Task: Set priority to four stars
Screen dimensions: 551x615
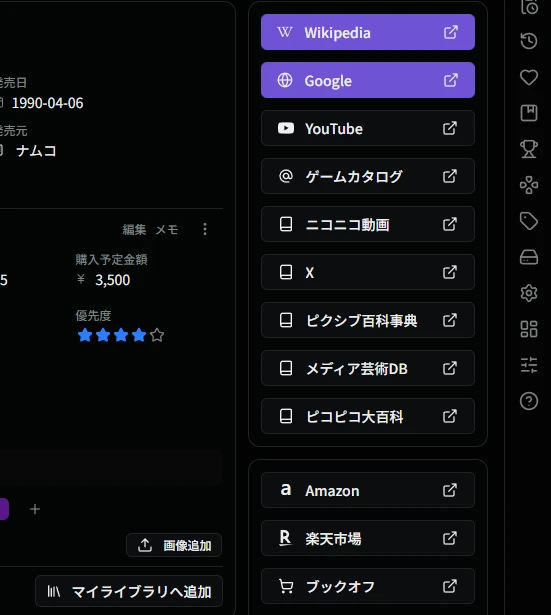Action: (139, 335)
